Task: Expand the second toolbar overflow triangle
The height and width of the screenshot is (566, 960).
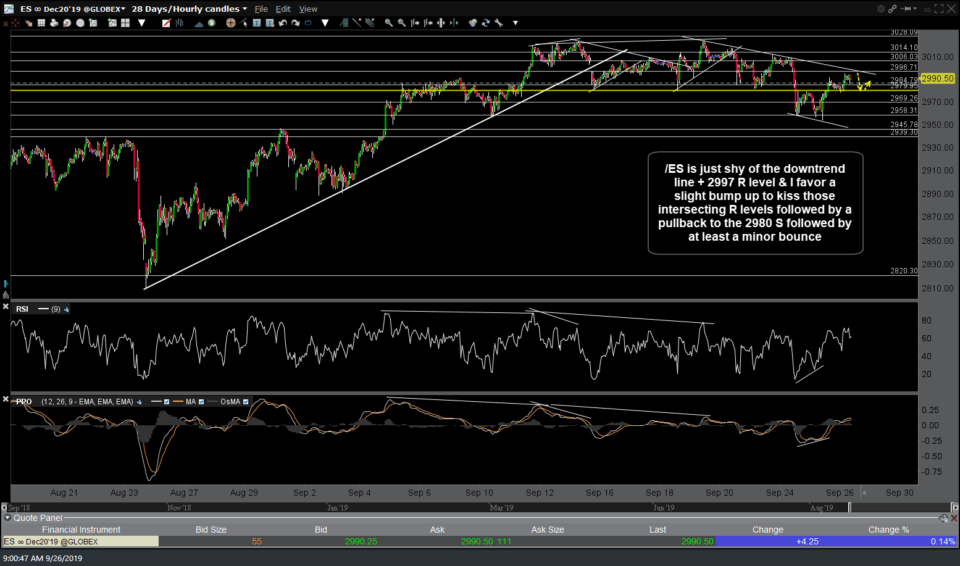Action: click(x=325, y=23)
